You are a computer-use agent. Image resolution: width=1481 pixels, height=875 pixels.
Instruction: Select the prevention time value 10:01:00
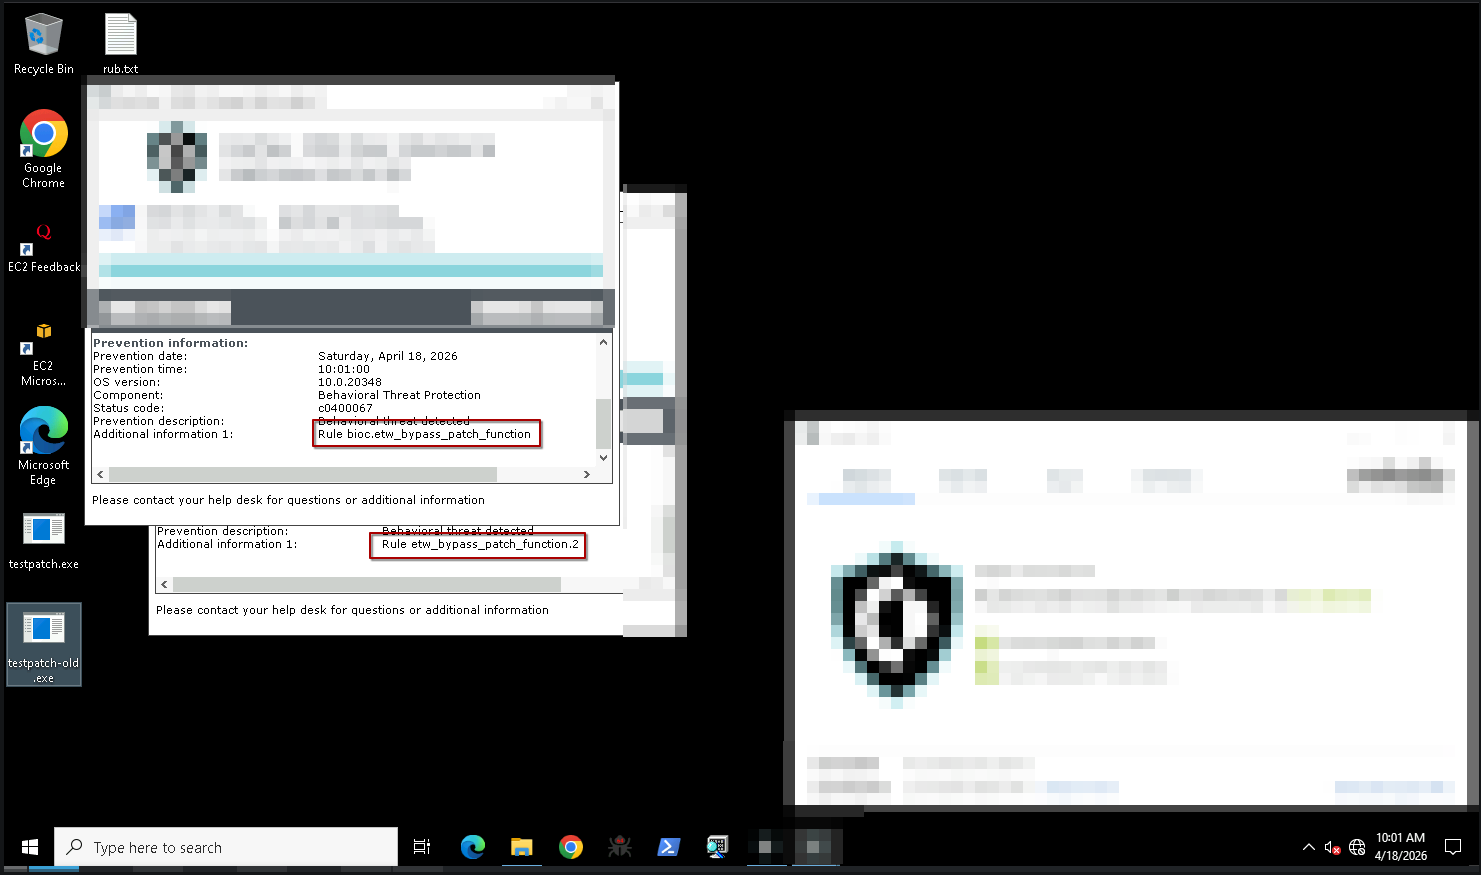[343, 369]
